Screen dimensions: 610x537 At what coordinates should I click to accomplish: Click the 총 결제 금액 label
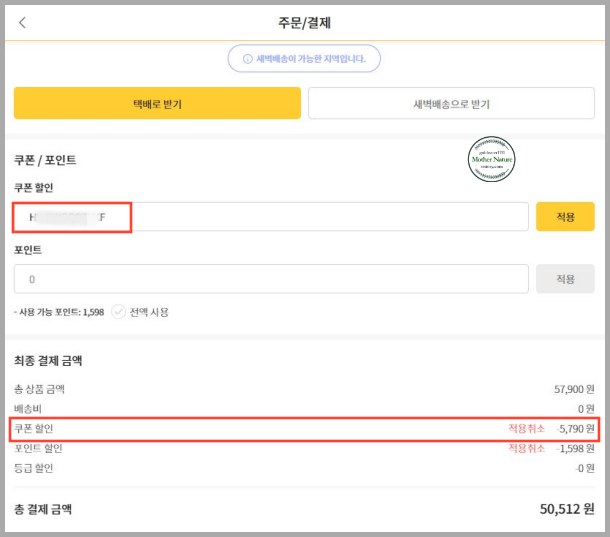tap(43, 509)
